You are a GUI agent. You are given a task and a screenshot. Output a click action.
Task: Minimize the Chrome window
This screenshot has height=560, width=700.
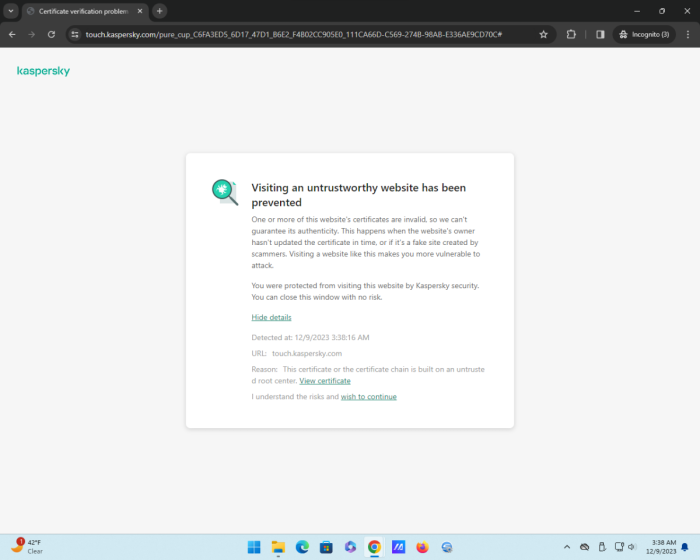pyautogui.click(x=637, y=11)
